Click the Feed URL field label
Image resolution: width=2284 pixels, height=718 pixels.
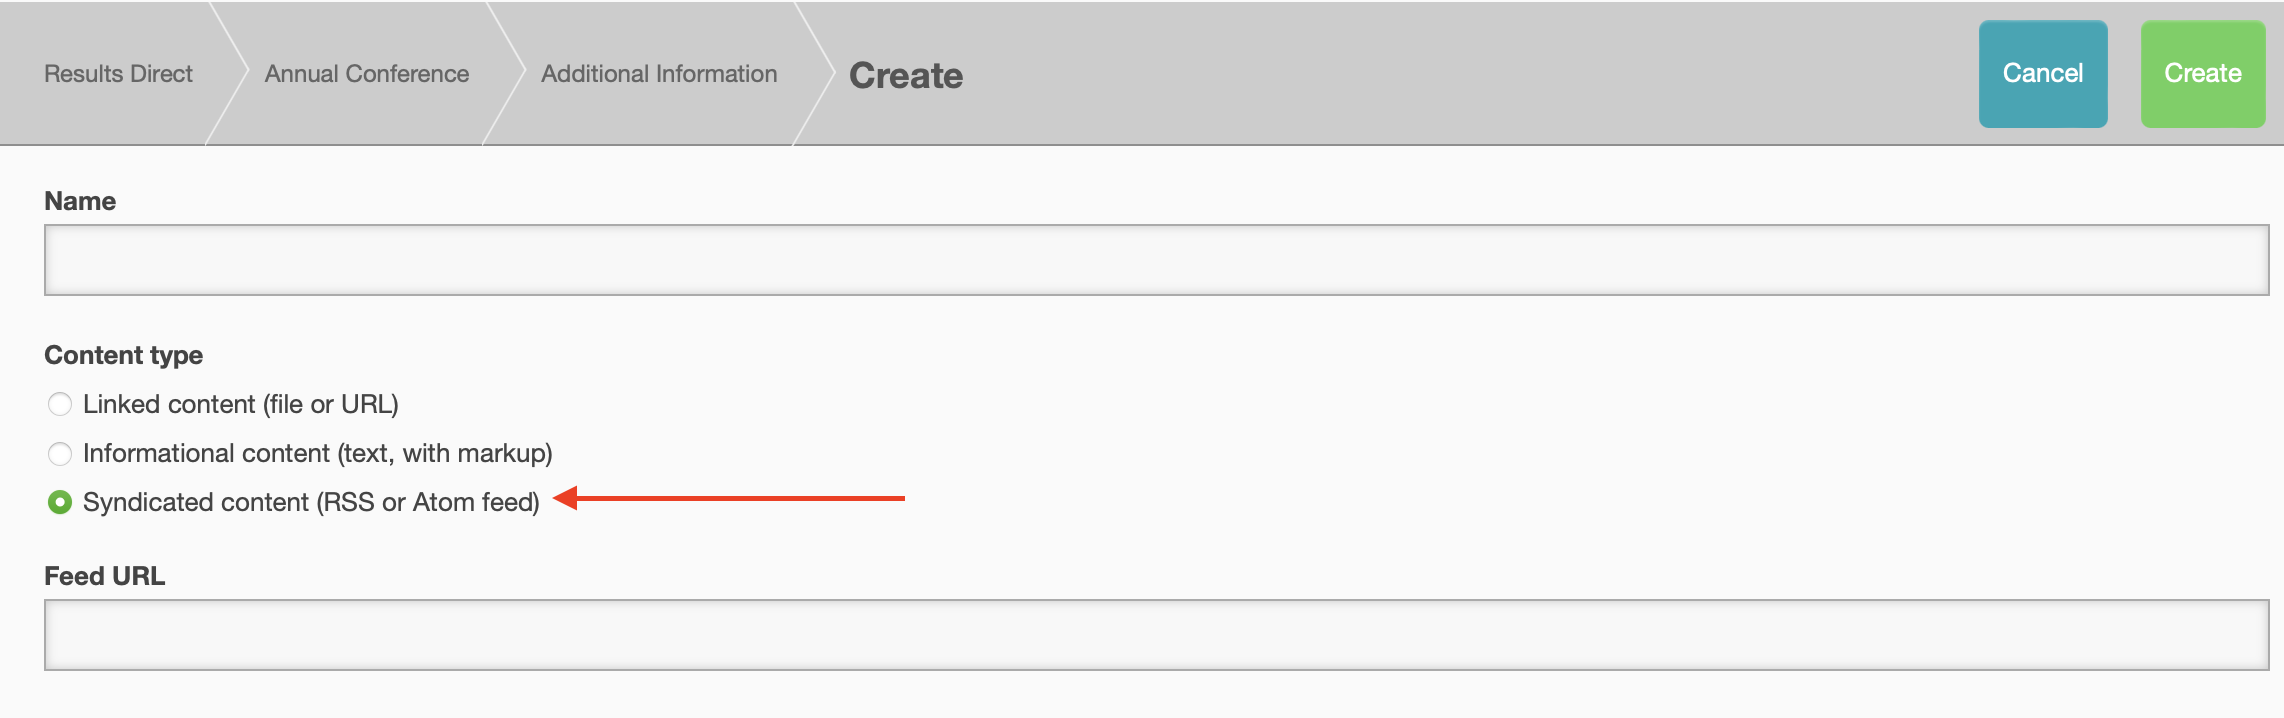pos(104,576)
